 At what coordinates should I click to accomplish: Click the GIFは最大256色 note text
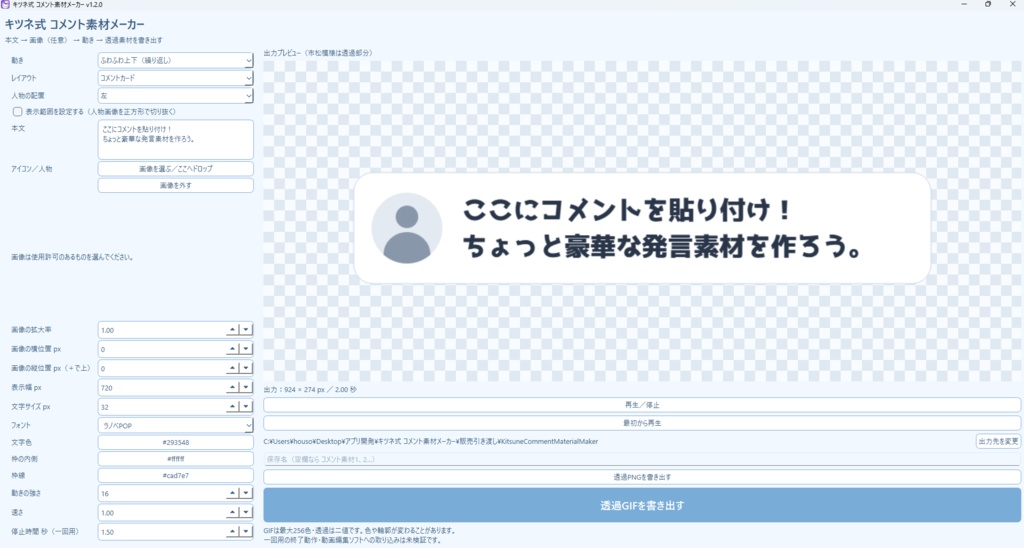pos(359,531)
